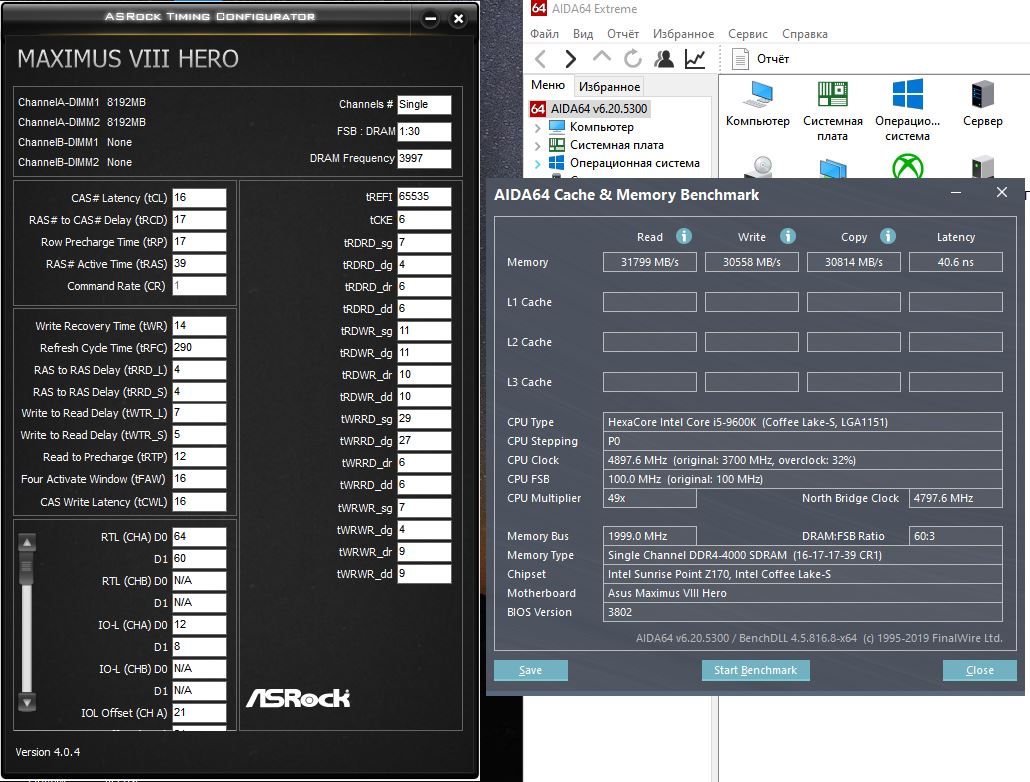Click the Copy info icon in benchmark
The height and width of the screenshot is (782, 1030).
tap(887, 236)
